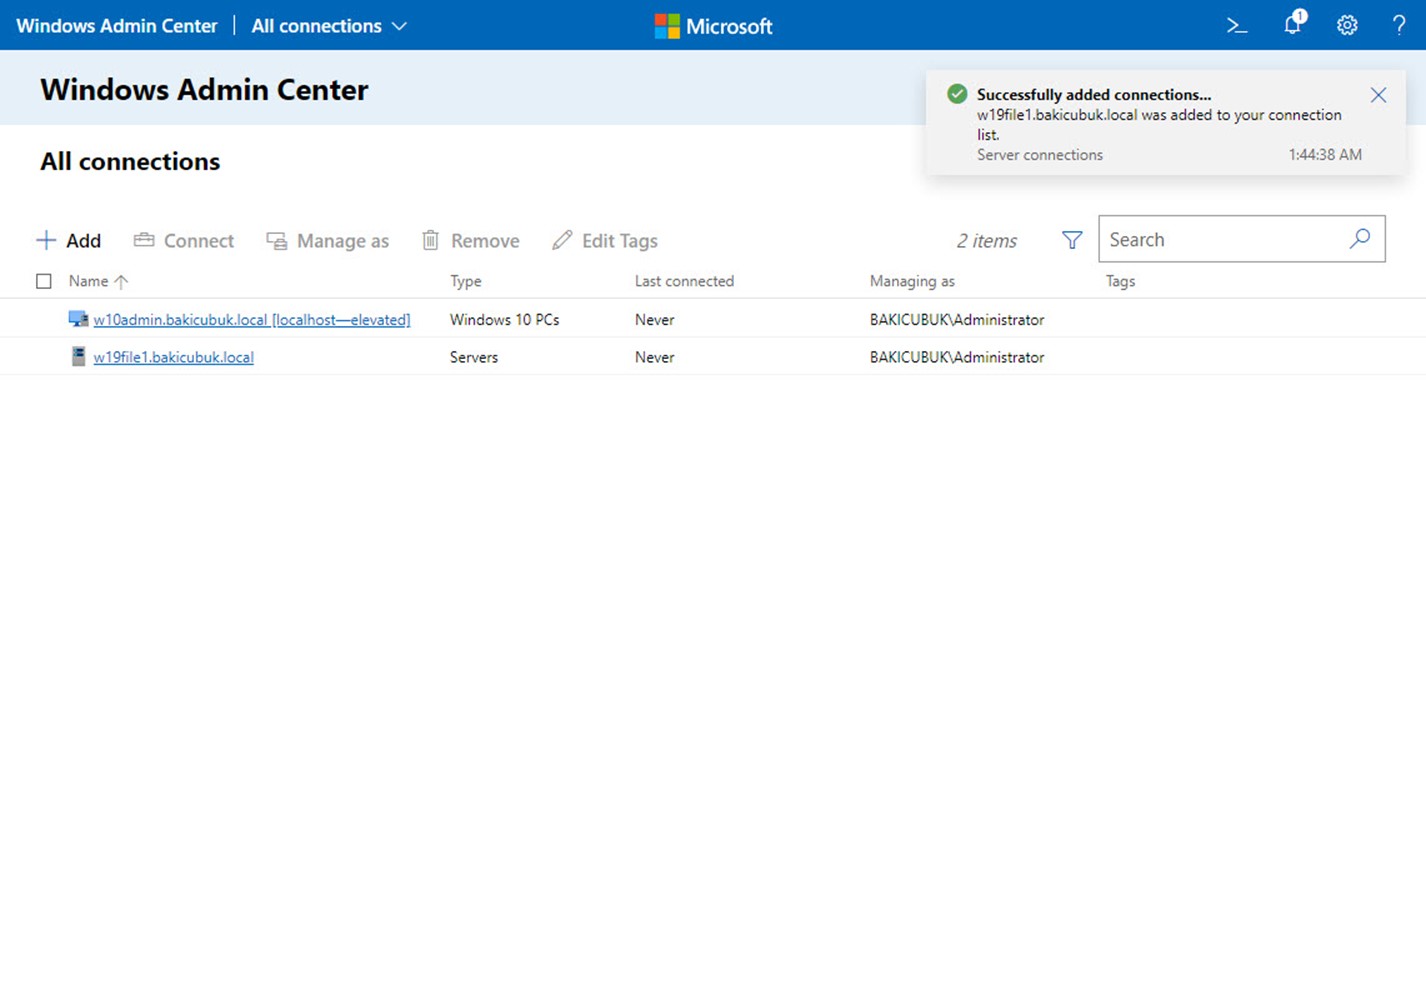Add a new connection
Screen dimensions: 1426x990
tap(69, 241)
